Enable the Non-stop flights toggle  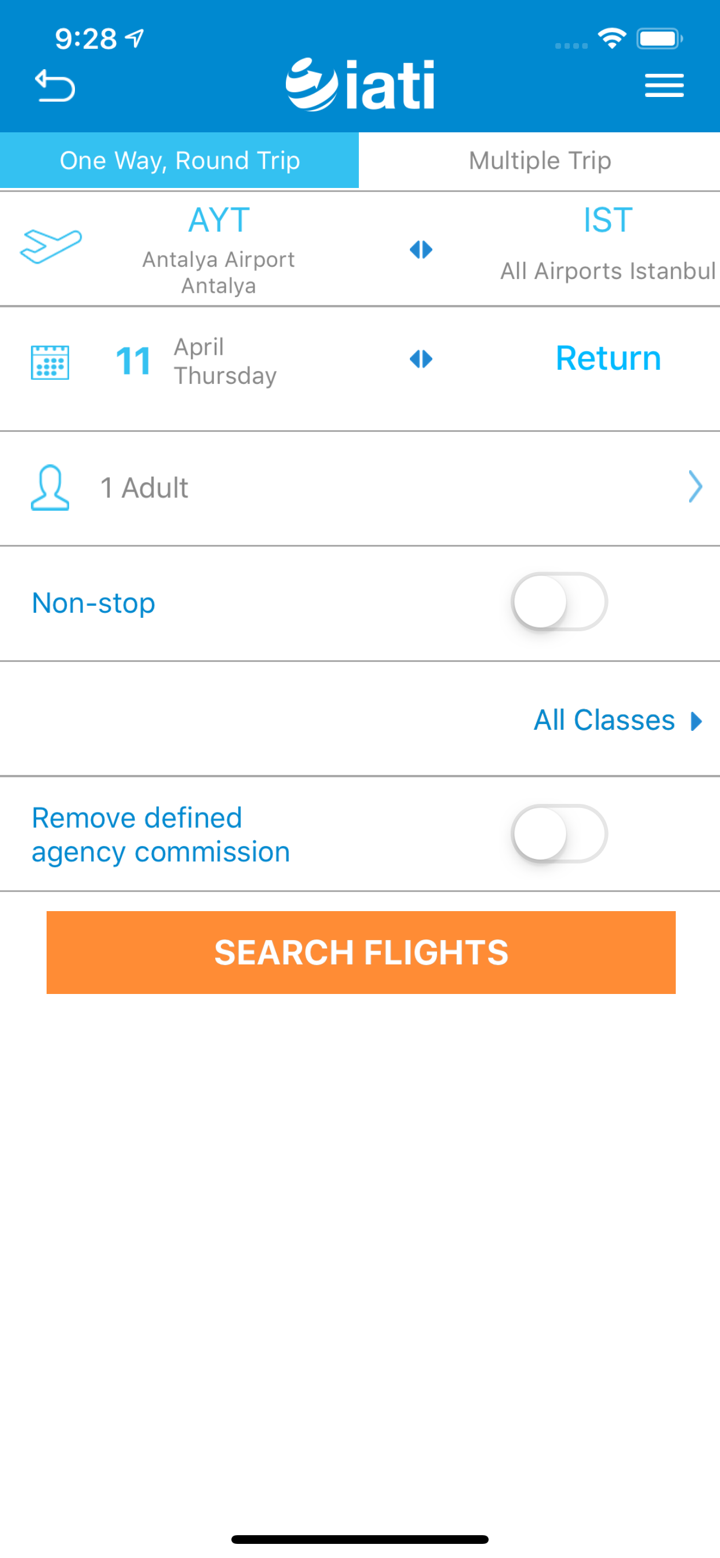point(559,602)
